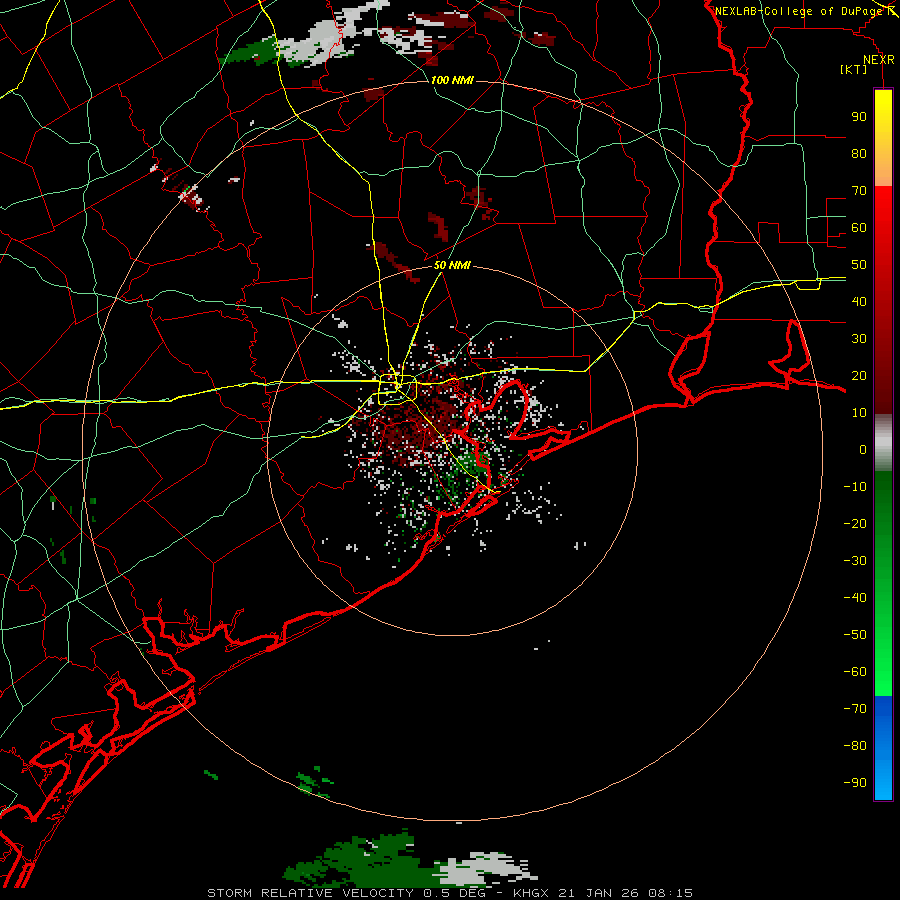Click the '08:15' timestamp text
This screenshot has width=900, height=900.
pos(670,893)
